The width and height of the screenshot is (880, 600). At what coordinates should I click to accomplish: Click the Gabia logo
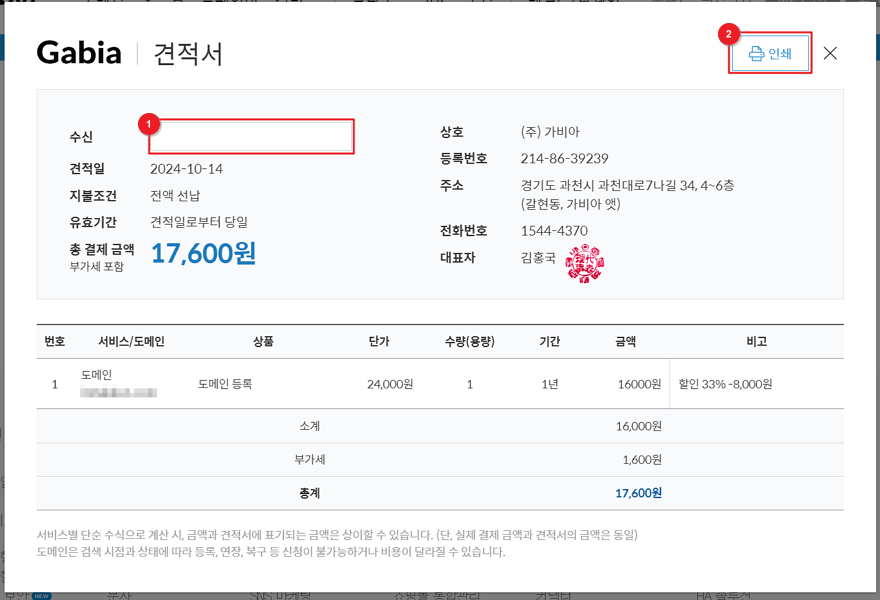(79, 53)
